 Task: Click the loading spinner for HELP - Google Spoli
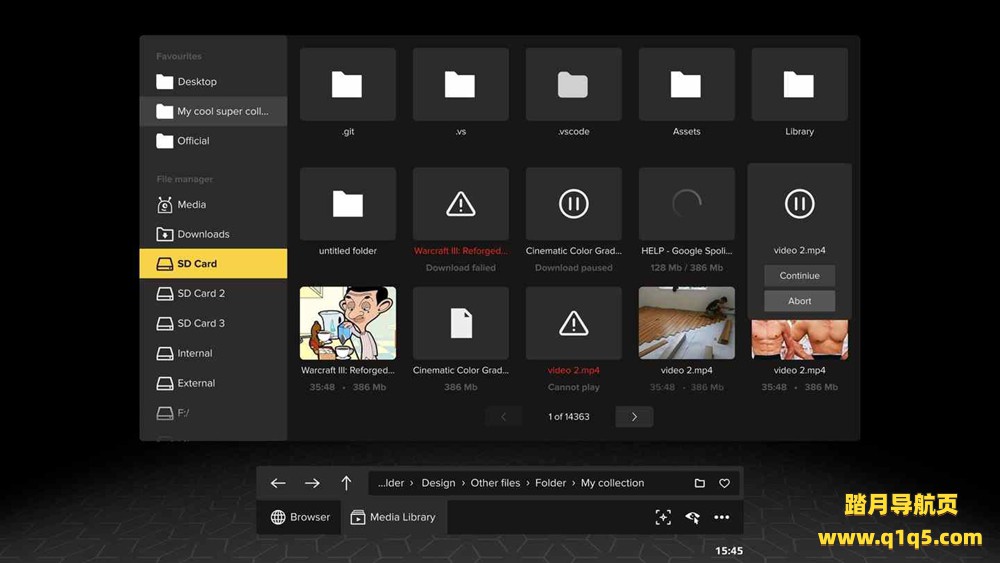click(686, 204)
